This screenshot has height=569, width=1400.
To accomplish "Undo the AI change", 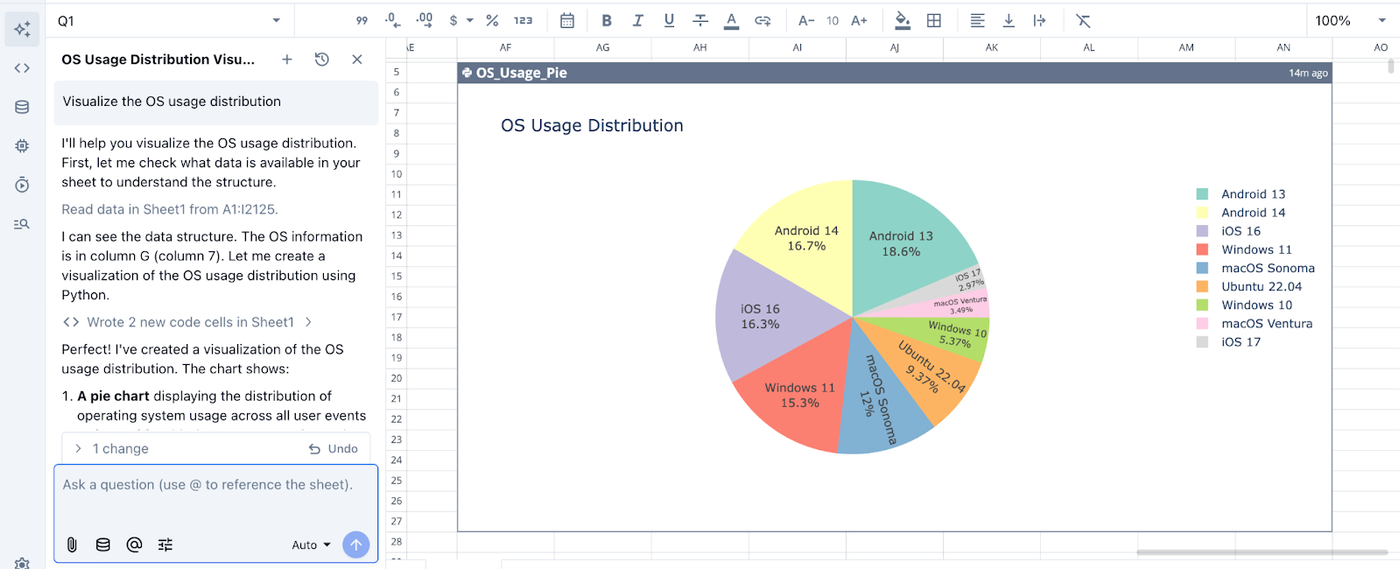I will (333, 449).
